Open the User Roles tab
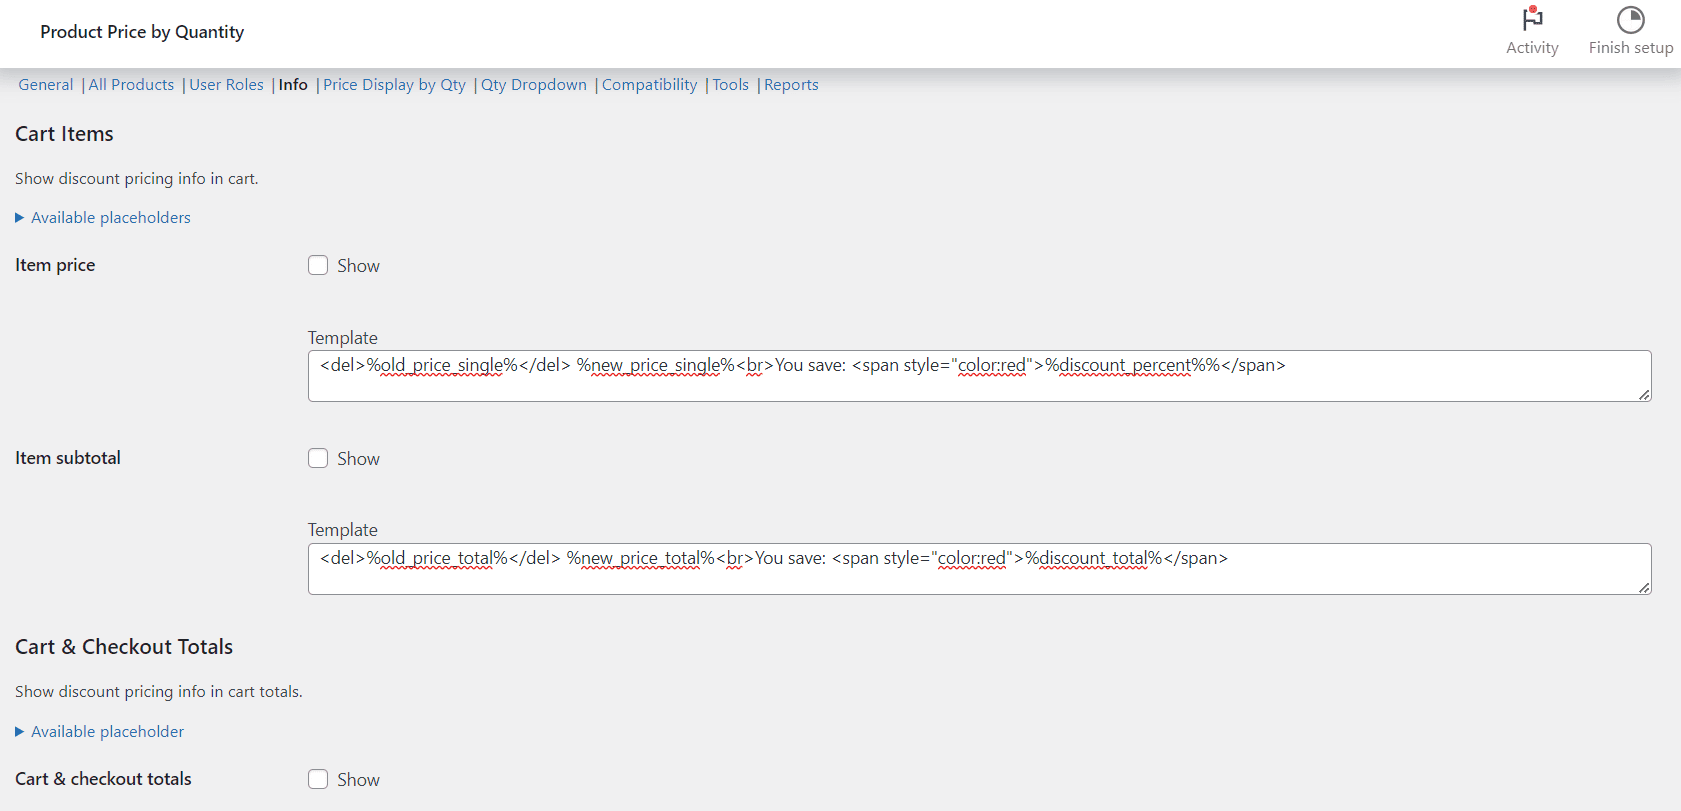The image size is (1681, 811). [x=226, y=85]
